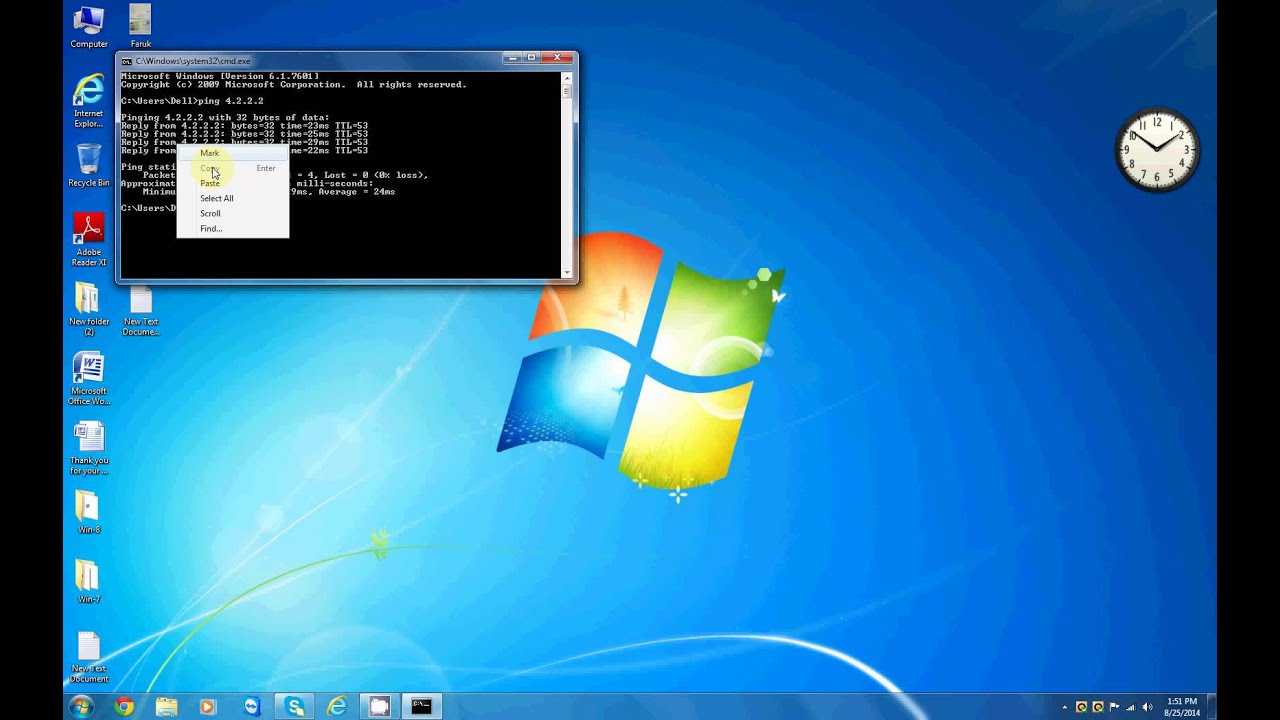
Task: Click the cmd.exe window title bar text
Action: click(x=193, y=61)
